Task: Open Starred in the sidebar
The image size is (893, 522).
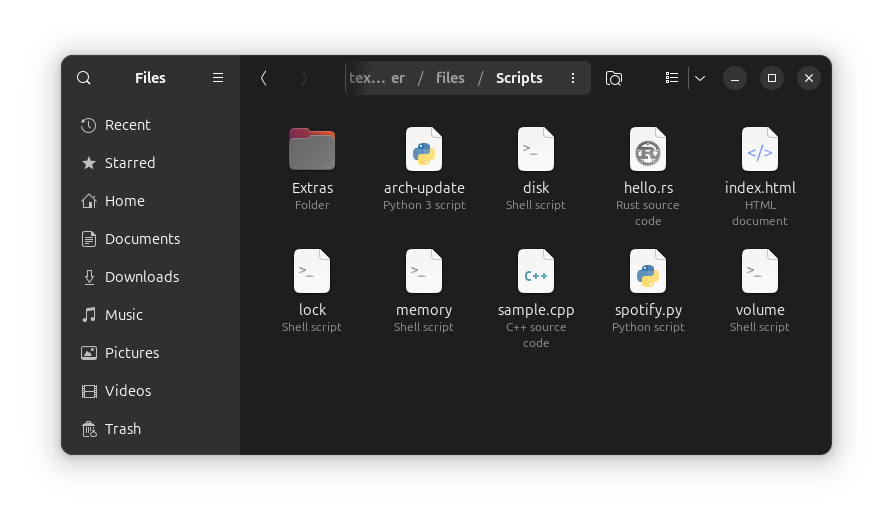Action: (129, 163)
